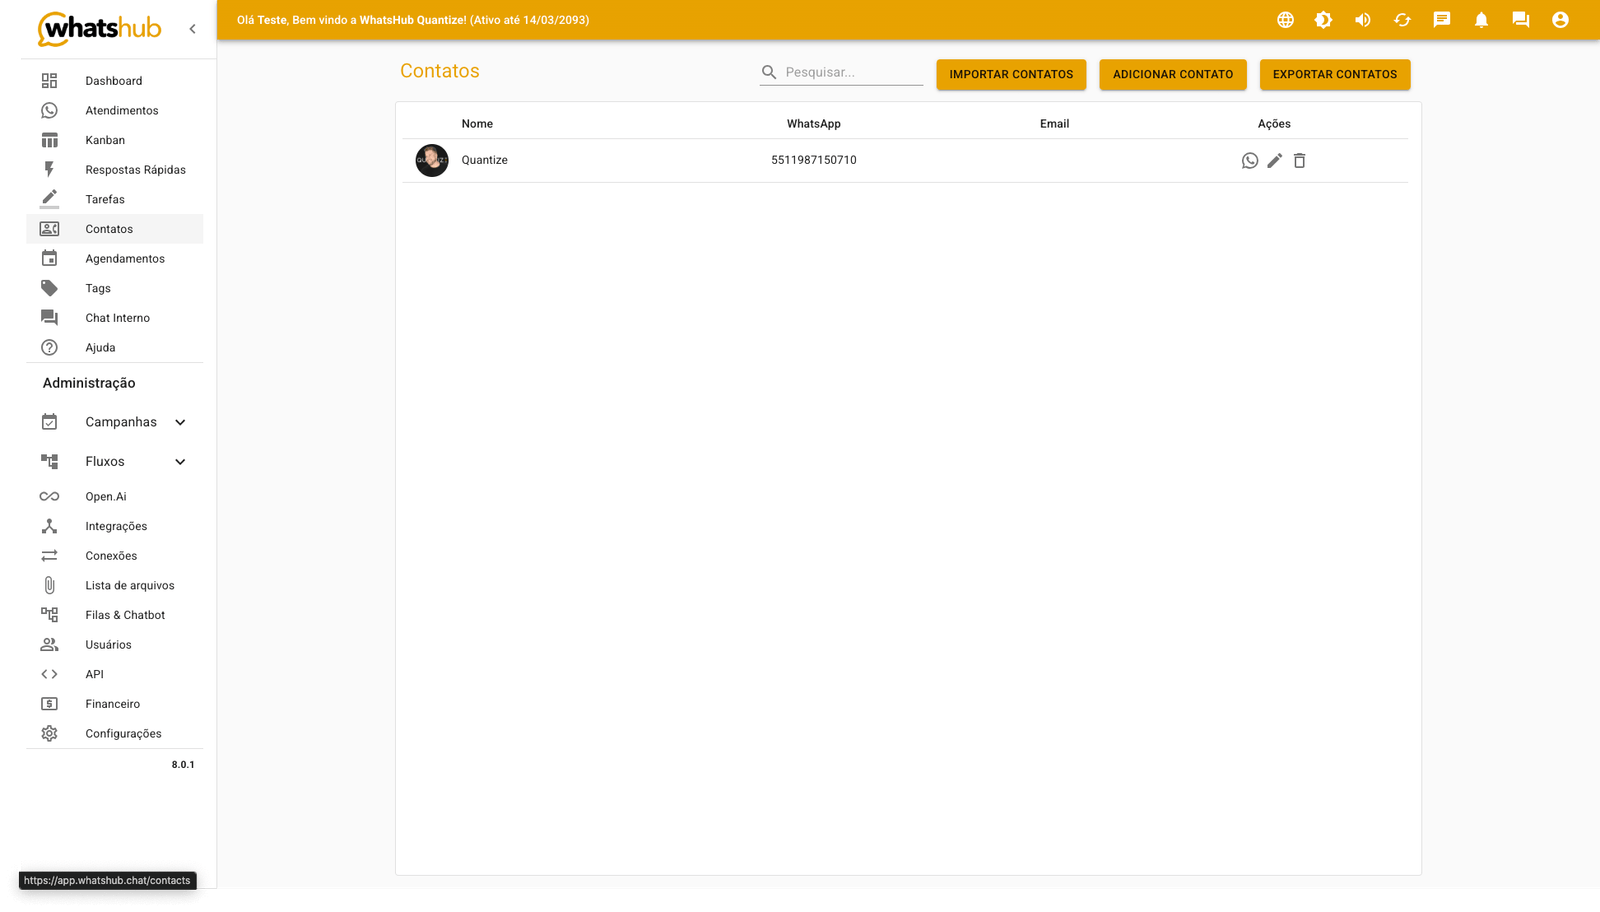Refresh using the sync arrows icon
The image size is (1600, 912).
pos(1402,19)
